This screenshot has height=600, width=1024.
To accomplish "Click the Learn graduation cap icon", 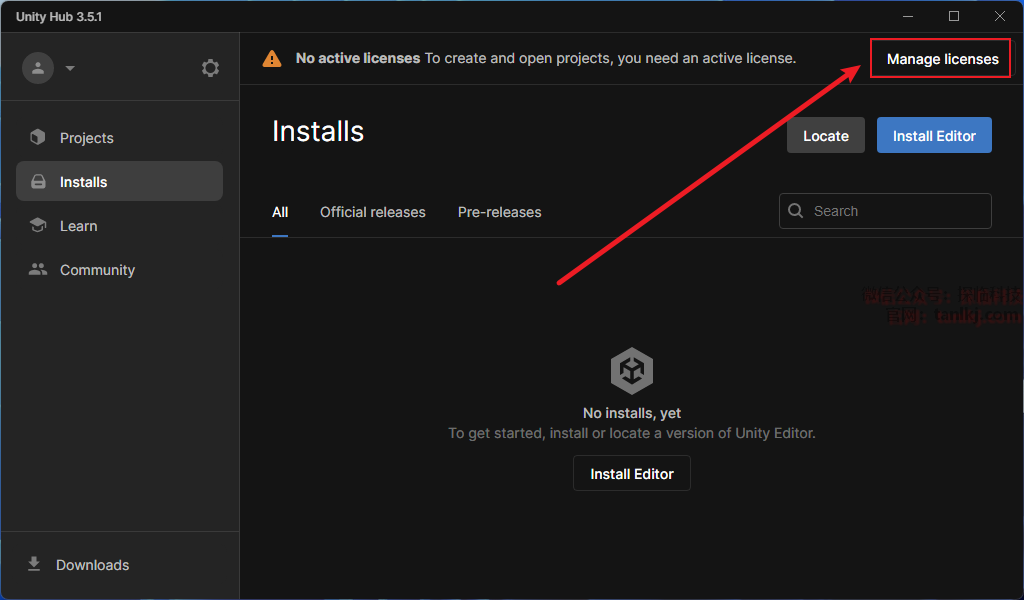I will pos(38,226).
